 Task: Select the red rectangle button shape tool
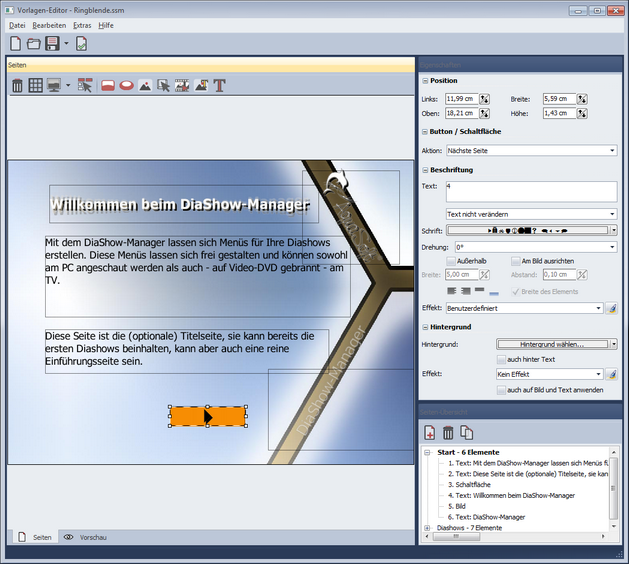(108, 86)
